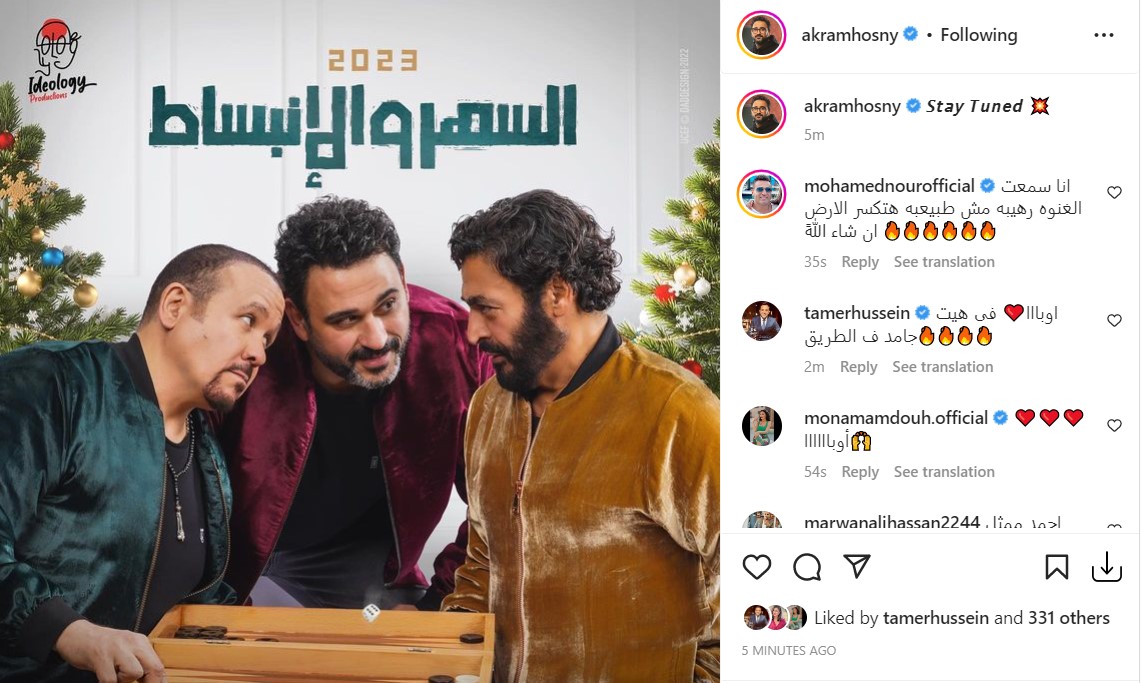Like mohamednourofficial's comment
Image resolution: width=1141 pixels, height=683 pixels.
pyautogui.click(x=1114, y=192)
